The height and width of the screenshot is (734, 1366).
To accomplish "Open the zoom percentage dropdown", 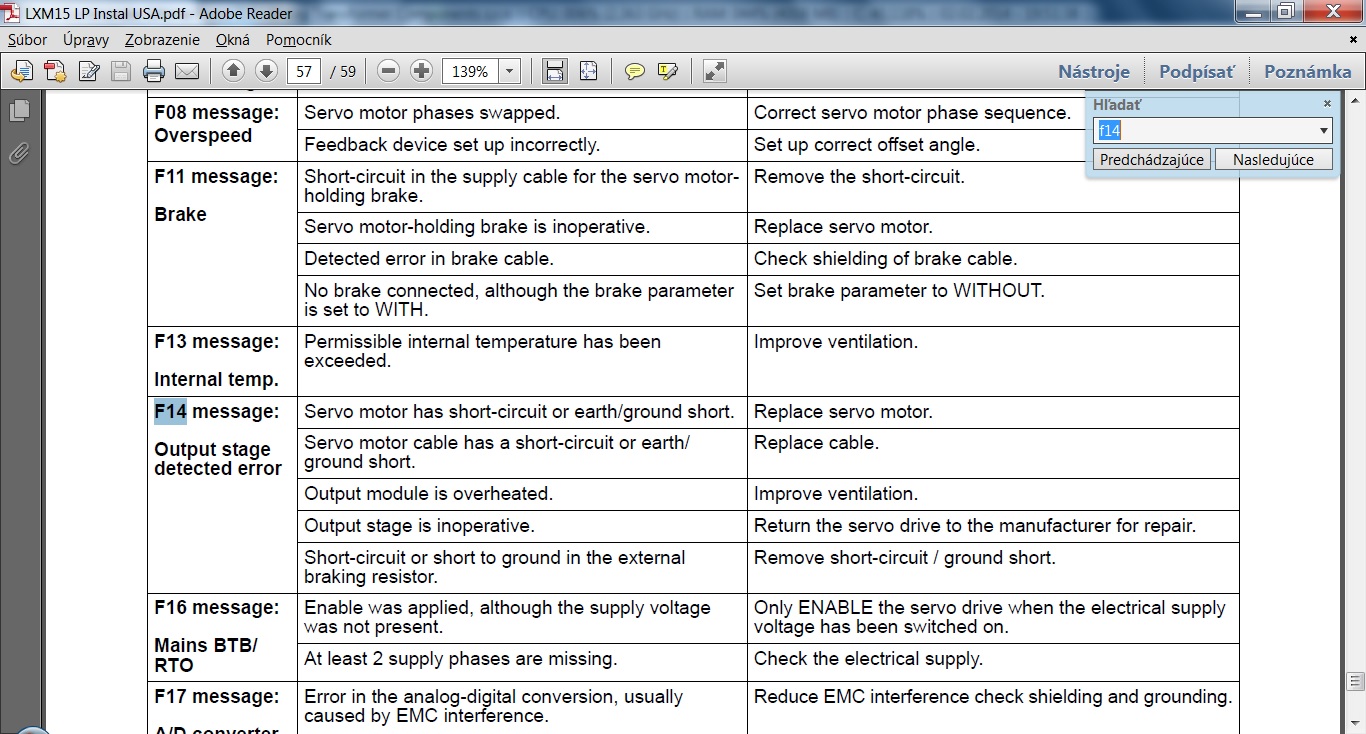I will (510, 71).
